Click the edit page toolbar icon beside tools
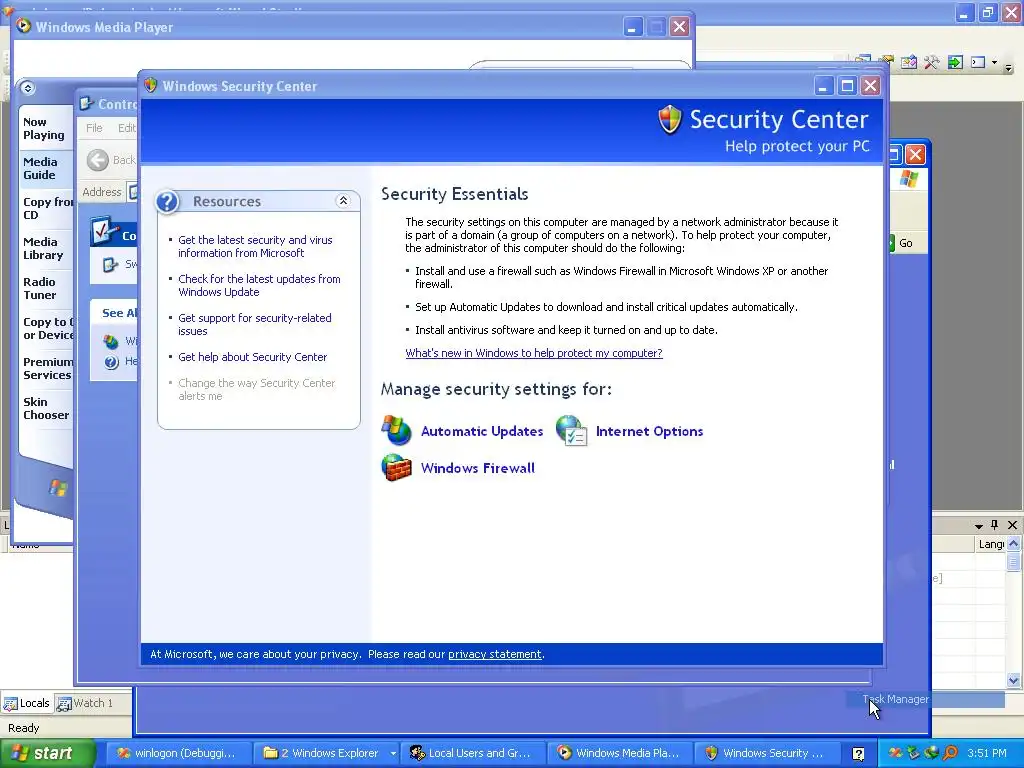 point(908,63)
